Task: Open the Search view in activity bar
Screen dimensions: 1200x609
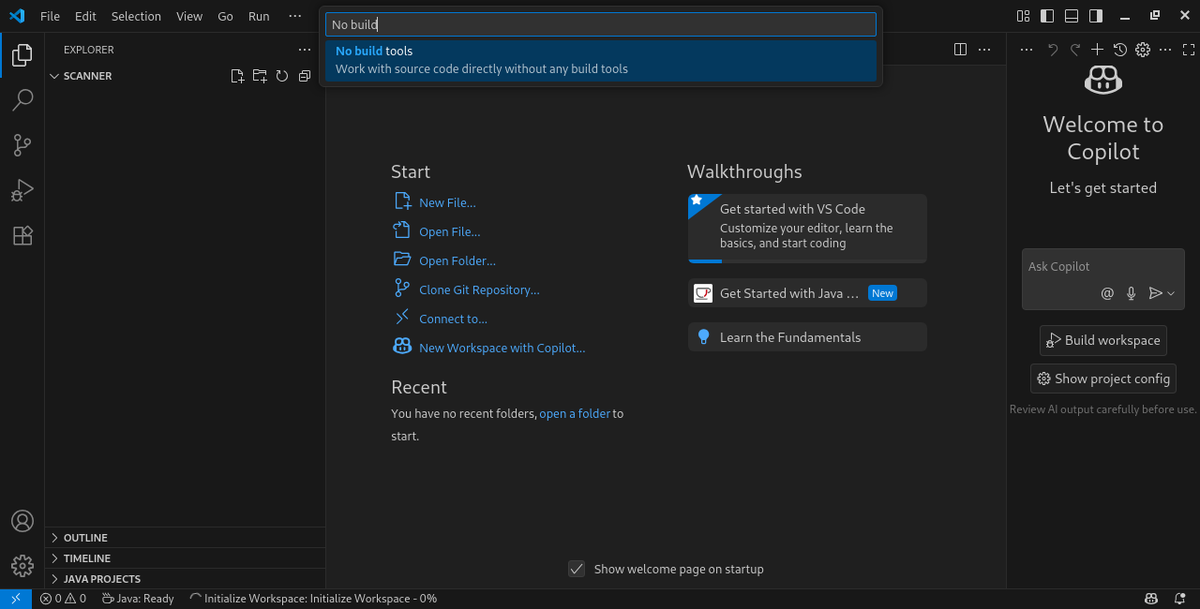Action: point(22,100)
